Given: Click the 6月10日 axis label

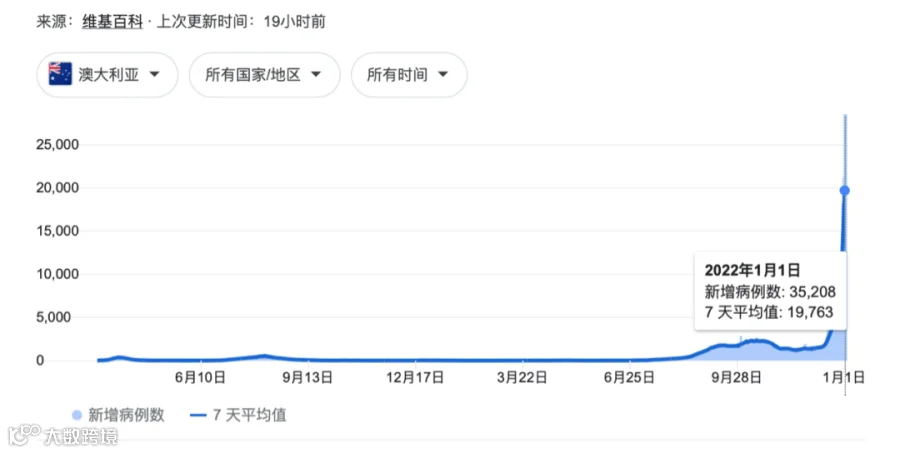Looking at the screenshot, I should pos(200,377).
